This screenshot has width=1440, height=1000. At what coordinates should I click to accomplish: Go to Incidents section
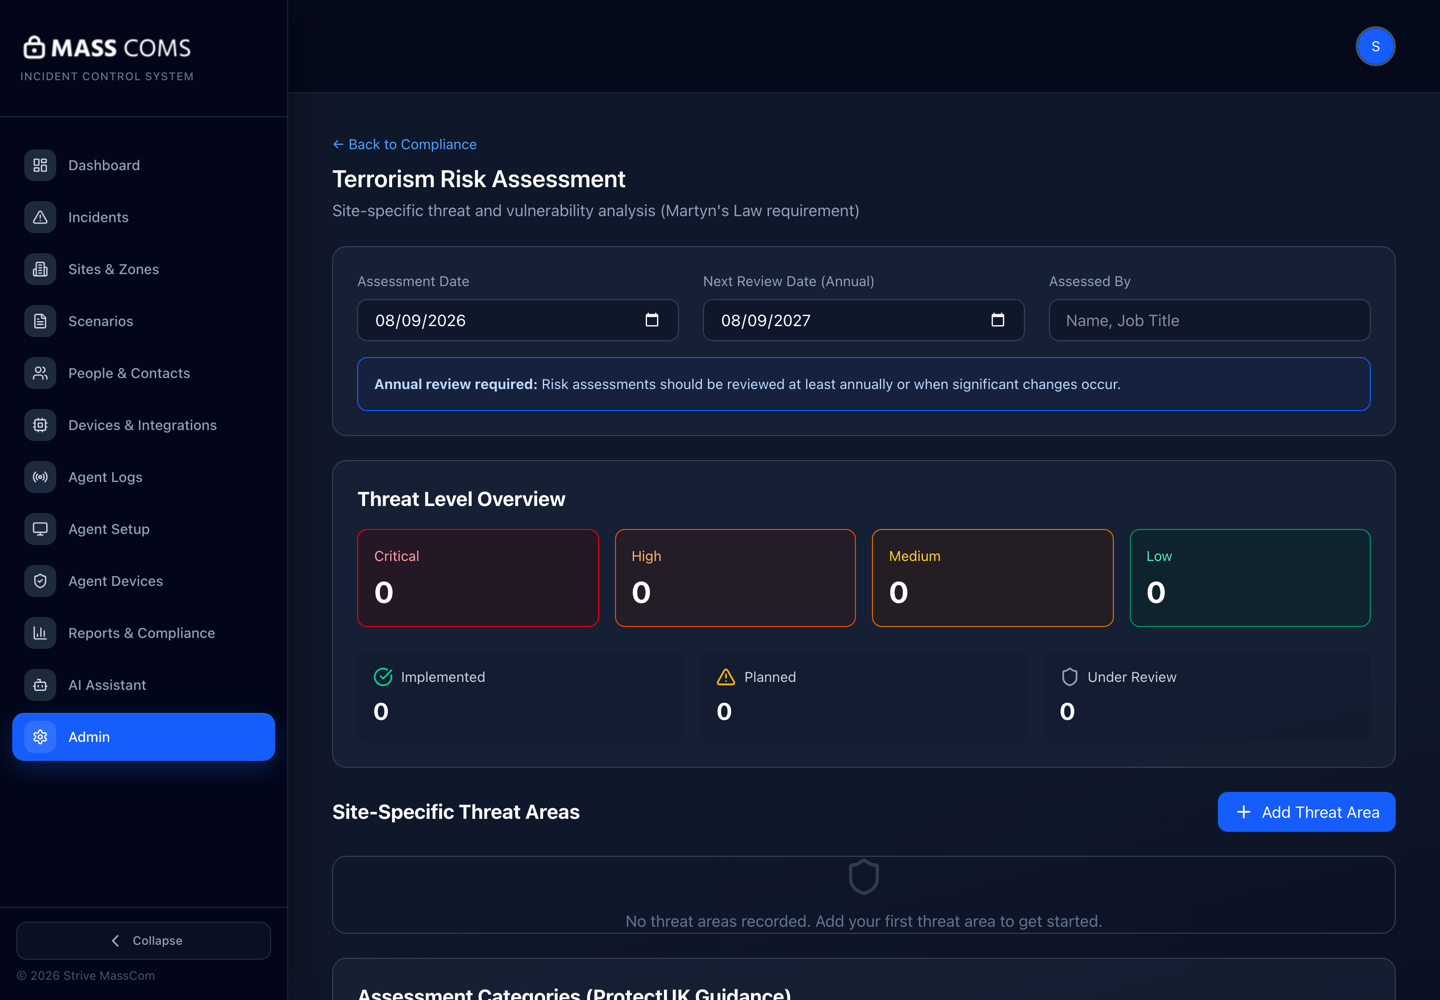tap(144, 217)
